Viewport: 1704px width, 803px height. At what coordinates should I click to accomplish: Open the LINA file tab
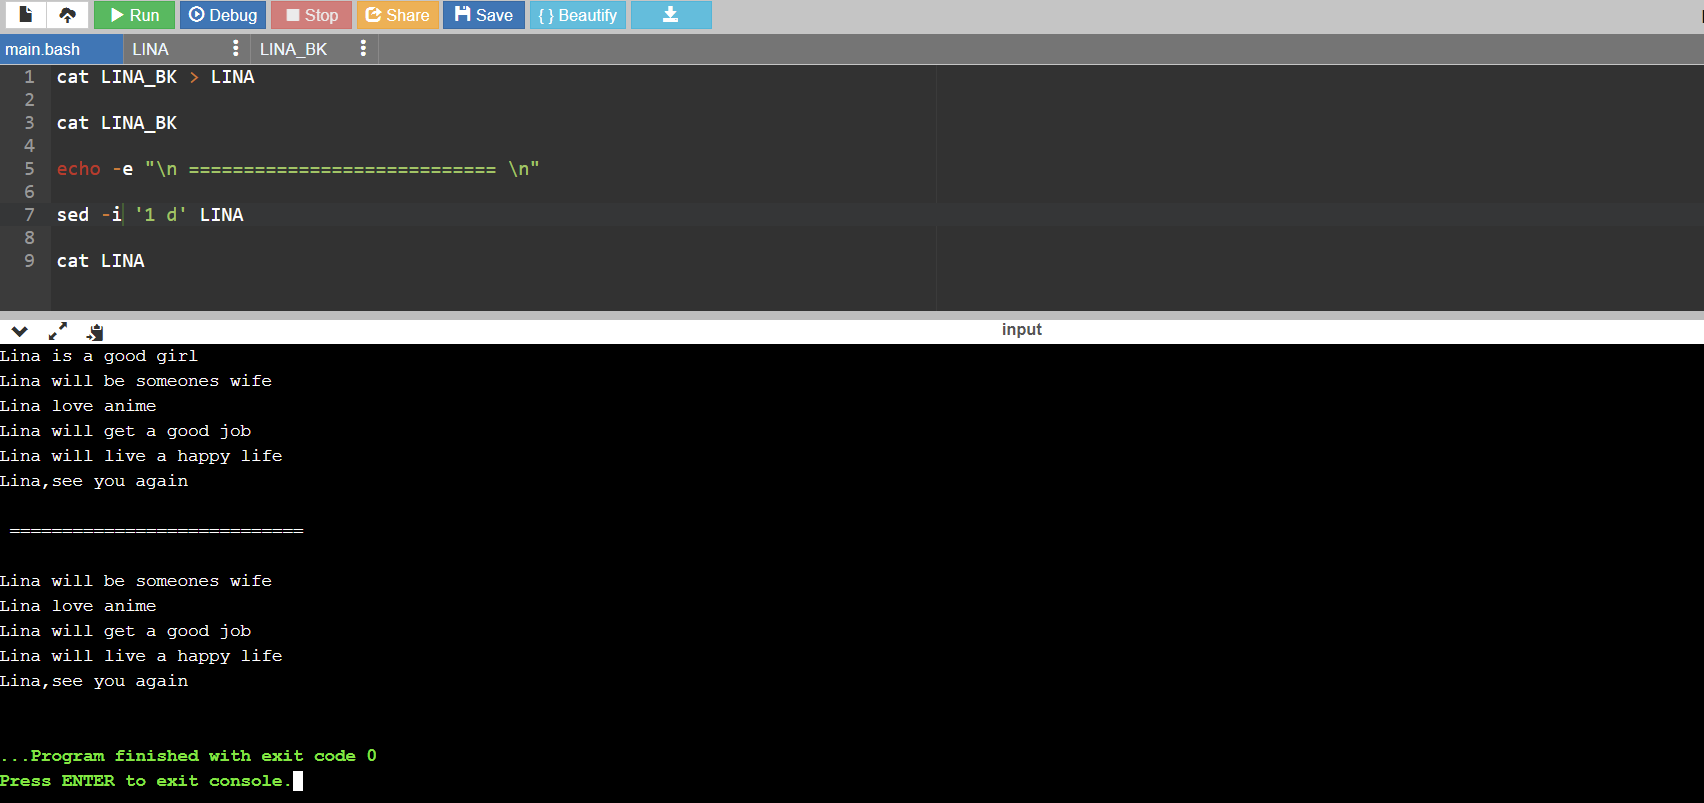click(150, 49)
